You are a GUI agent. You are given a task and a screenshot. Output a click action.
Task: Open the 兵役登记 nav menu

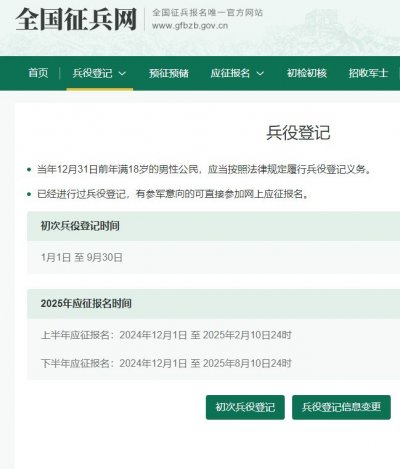pos(99,73)
